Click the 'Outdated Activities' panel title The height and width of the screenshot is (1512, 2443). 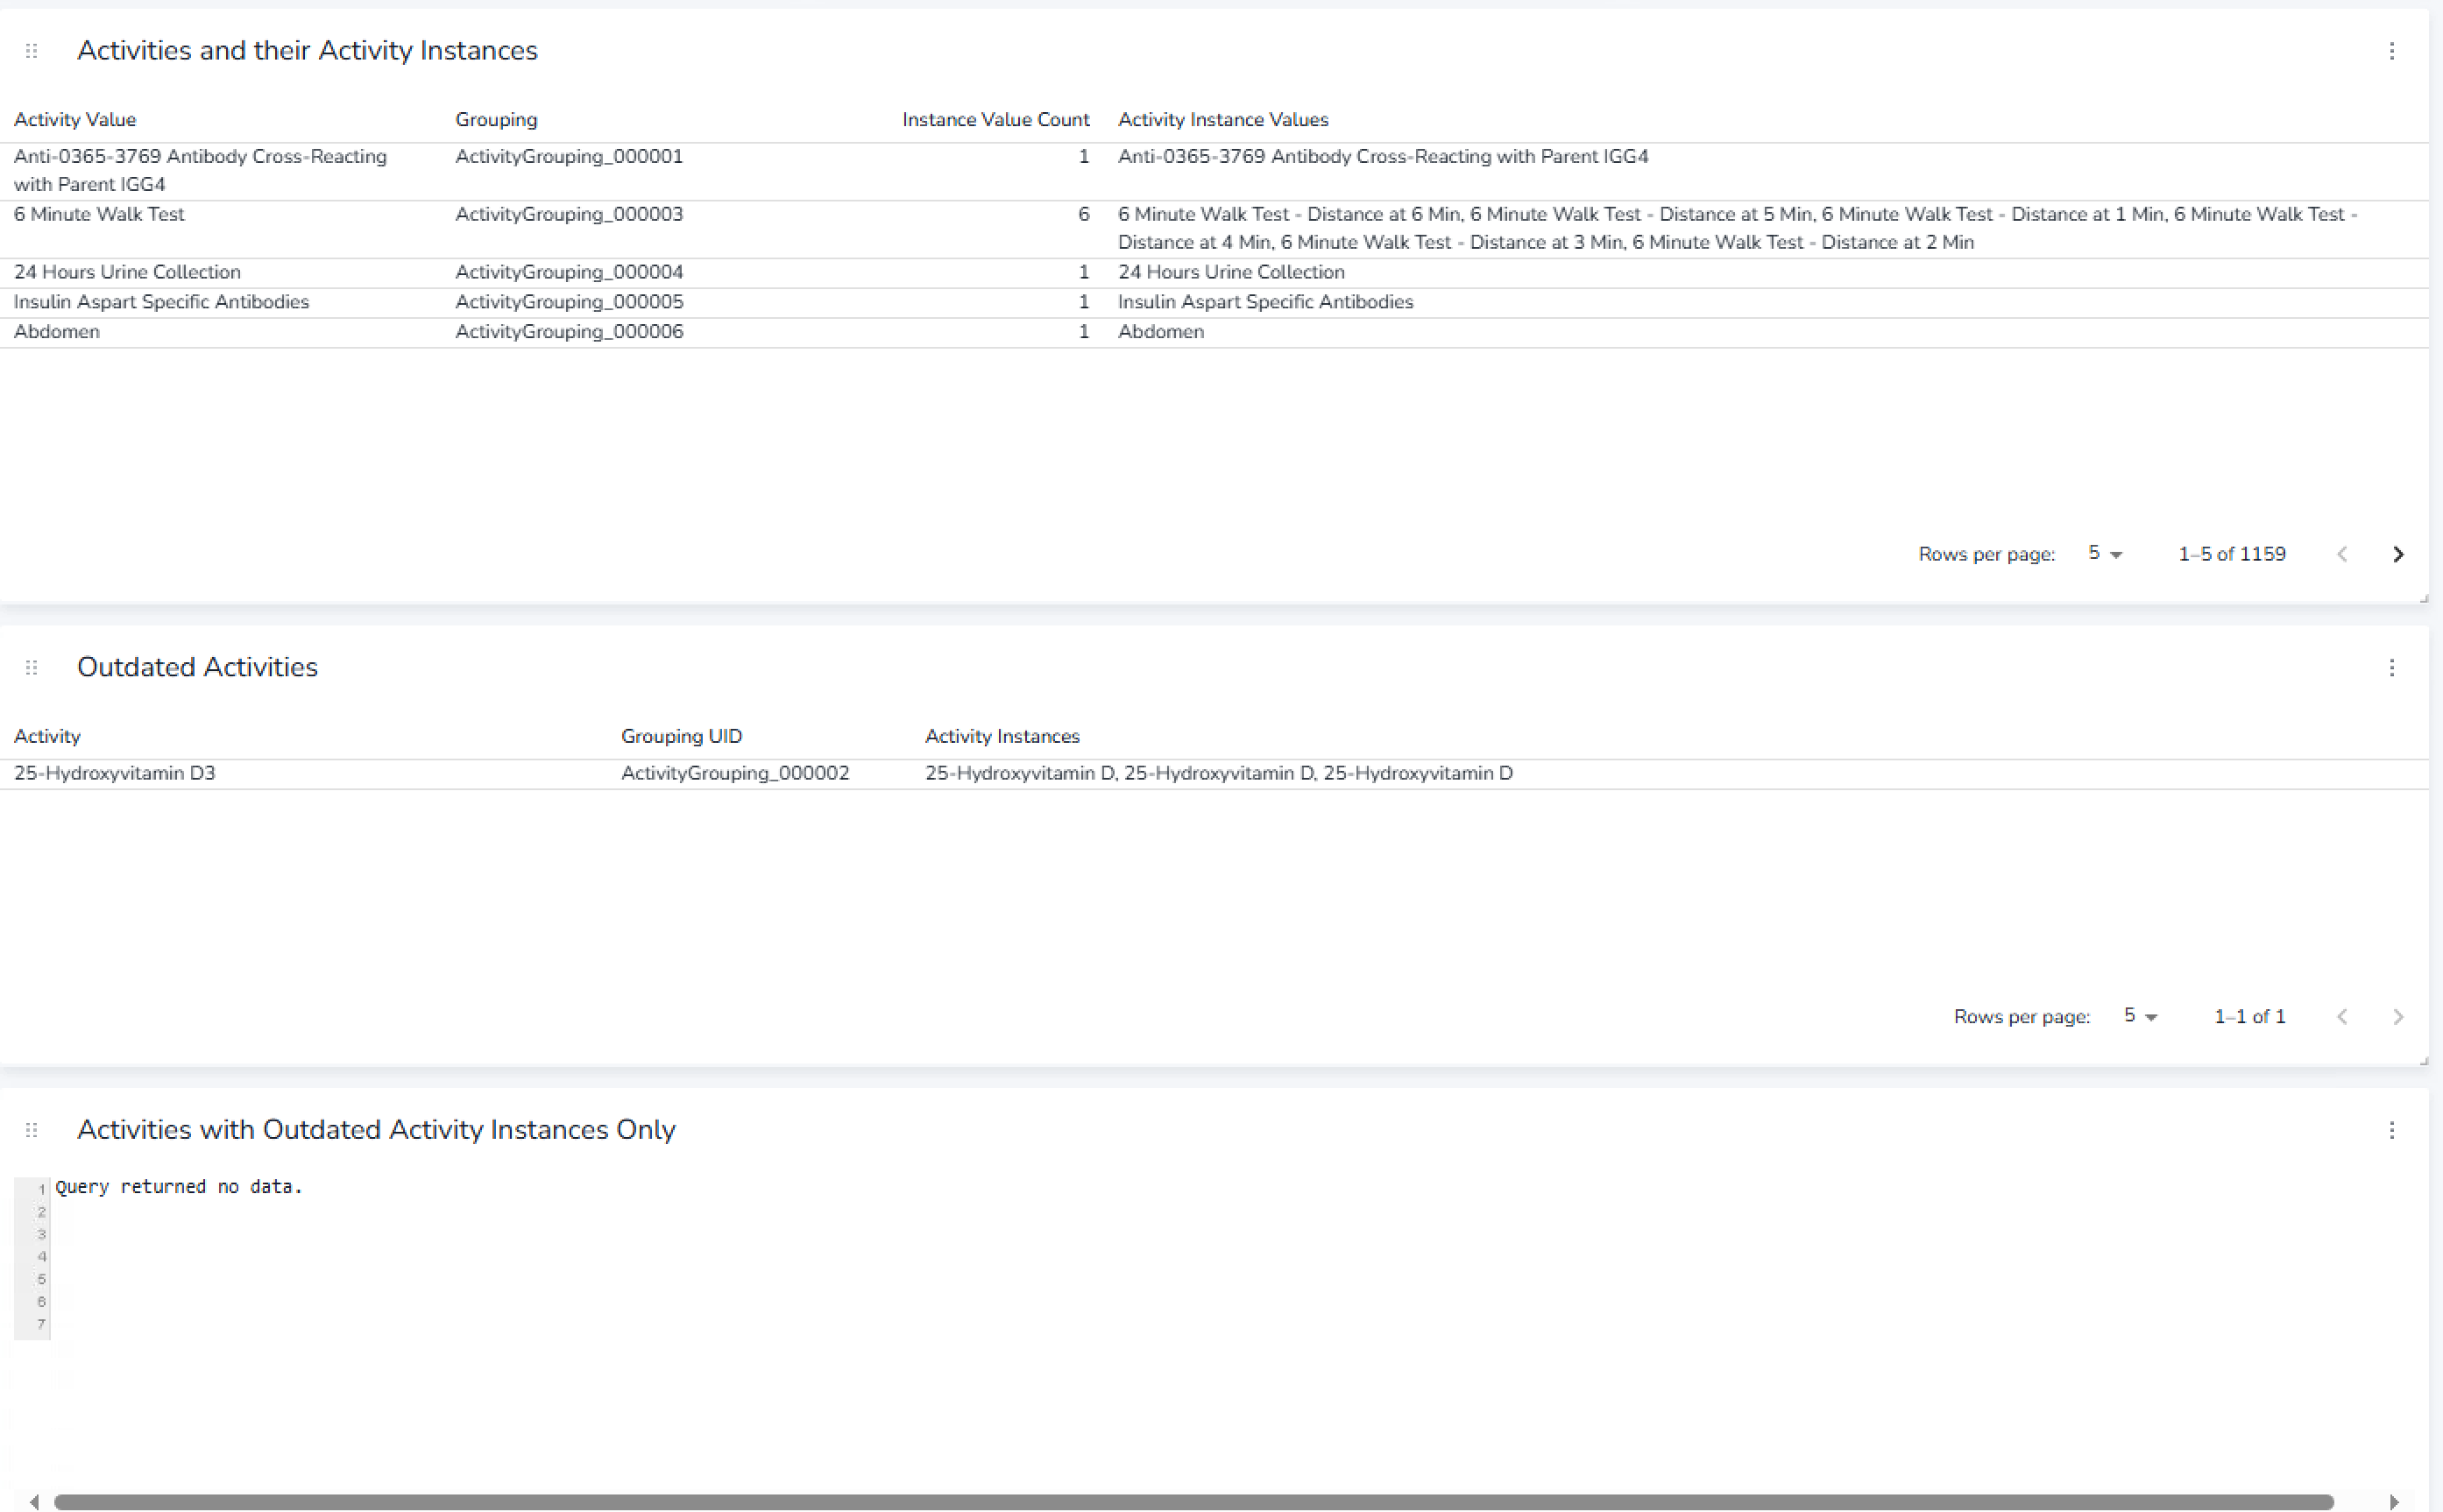pyautogui.click(x=197, y=668)
